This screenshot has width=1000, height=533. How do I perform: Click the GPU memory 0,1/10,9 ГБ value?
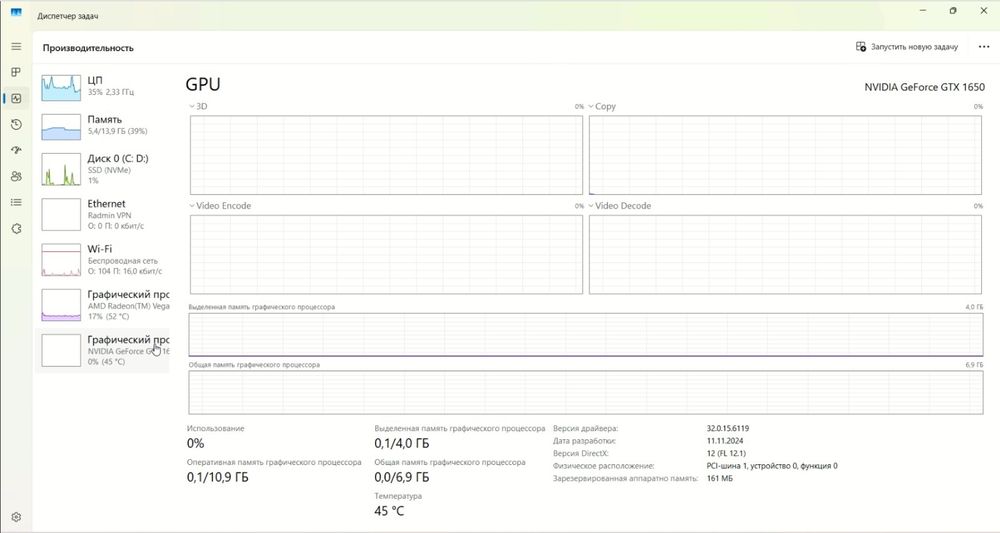(x=217, y=477)
